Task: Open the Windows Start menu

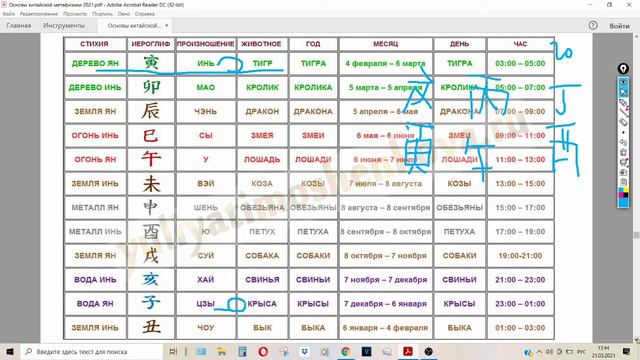Action: [10, 351]
